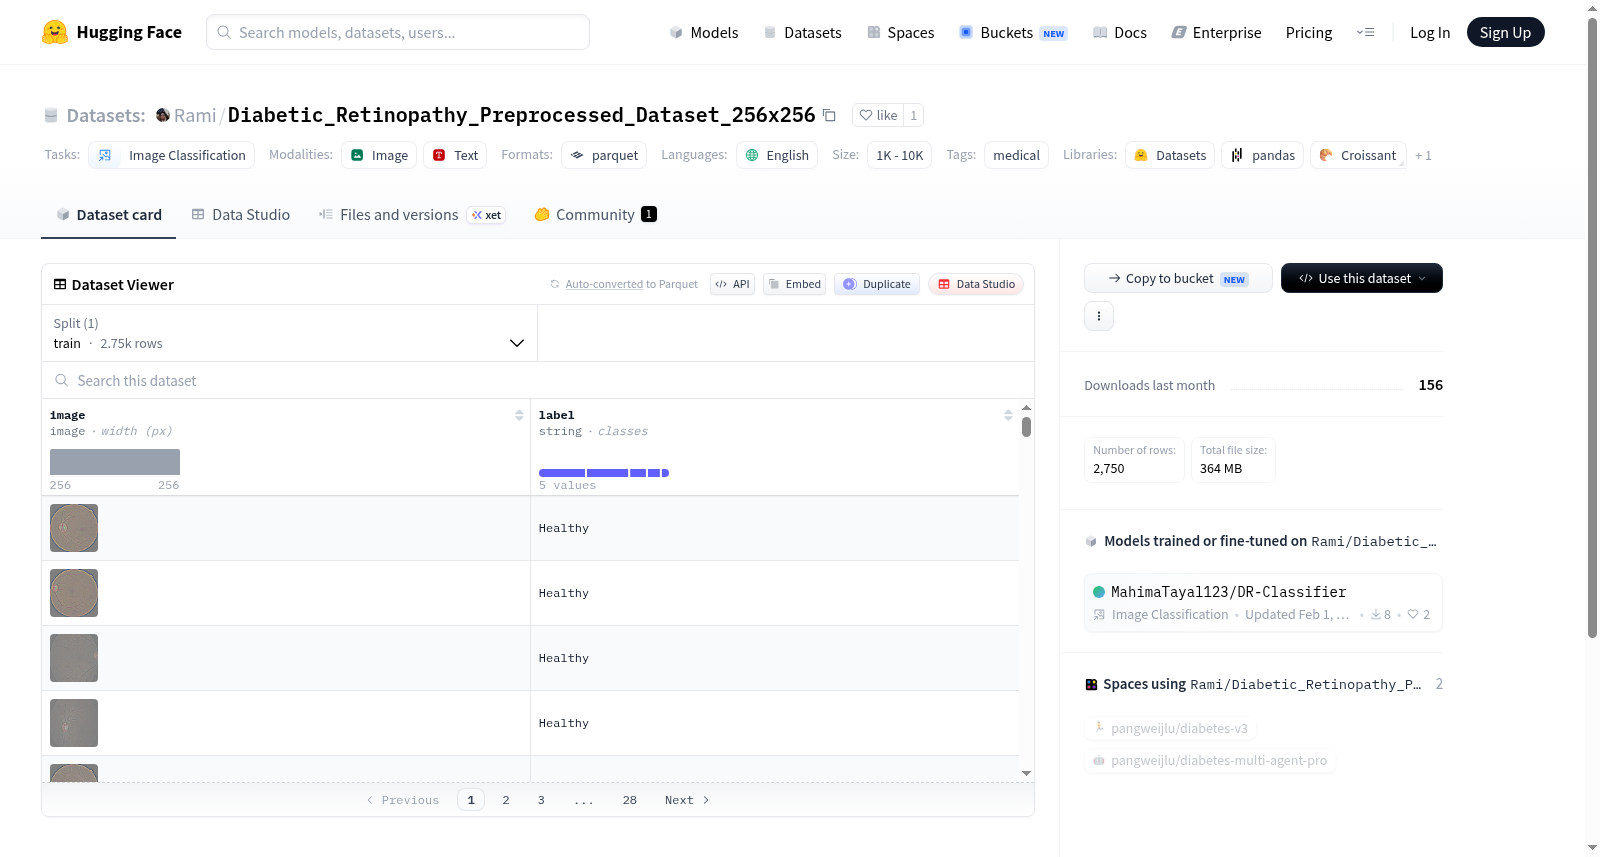
Task: Click the label classes distribution bar
Action: 604,473
